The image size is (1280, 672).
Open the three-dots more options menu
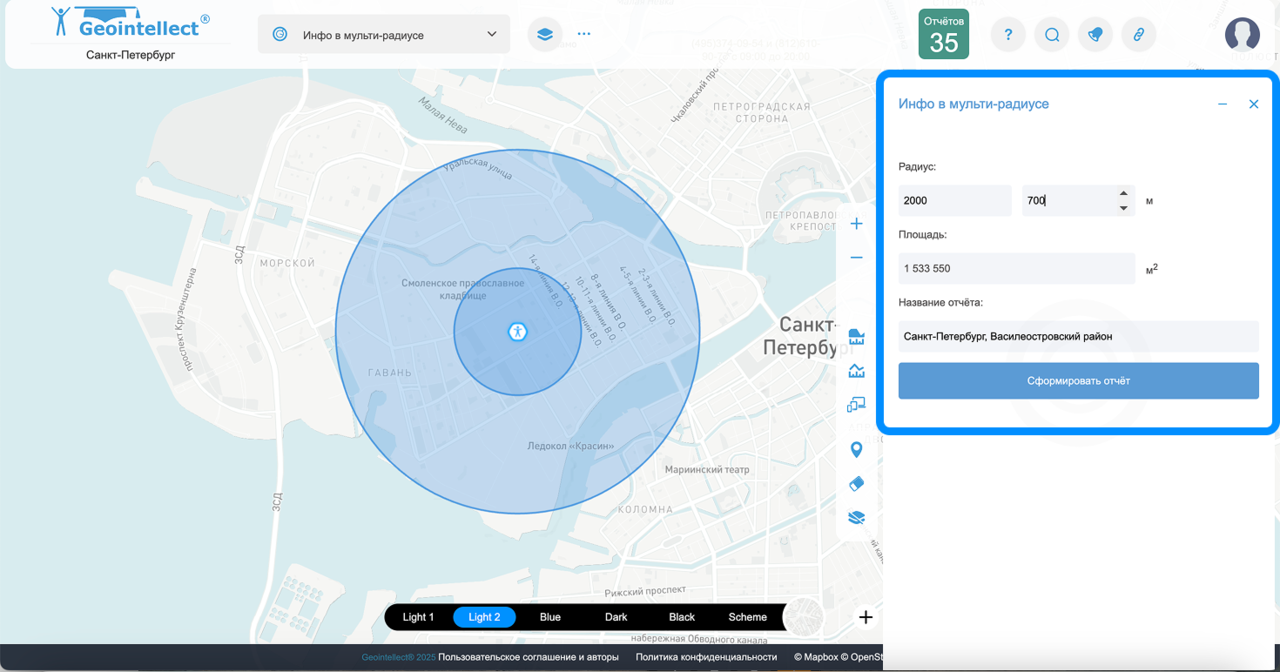point(584,34)
